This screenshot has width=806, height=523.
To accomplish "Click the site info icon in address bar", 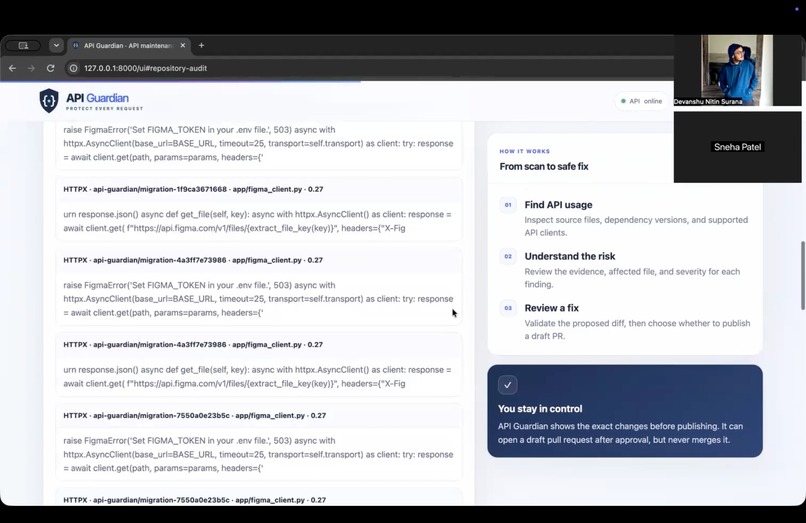I will (74, 68).
